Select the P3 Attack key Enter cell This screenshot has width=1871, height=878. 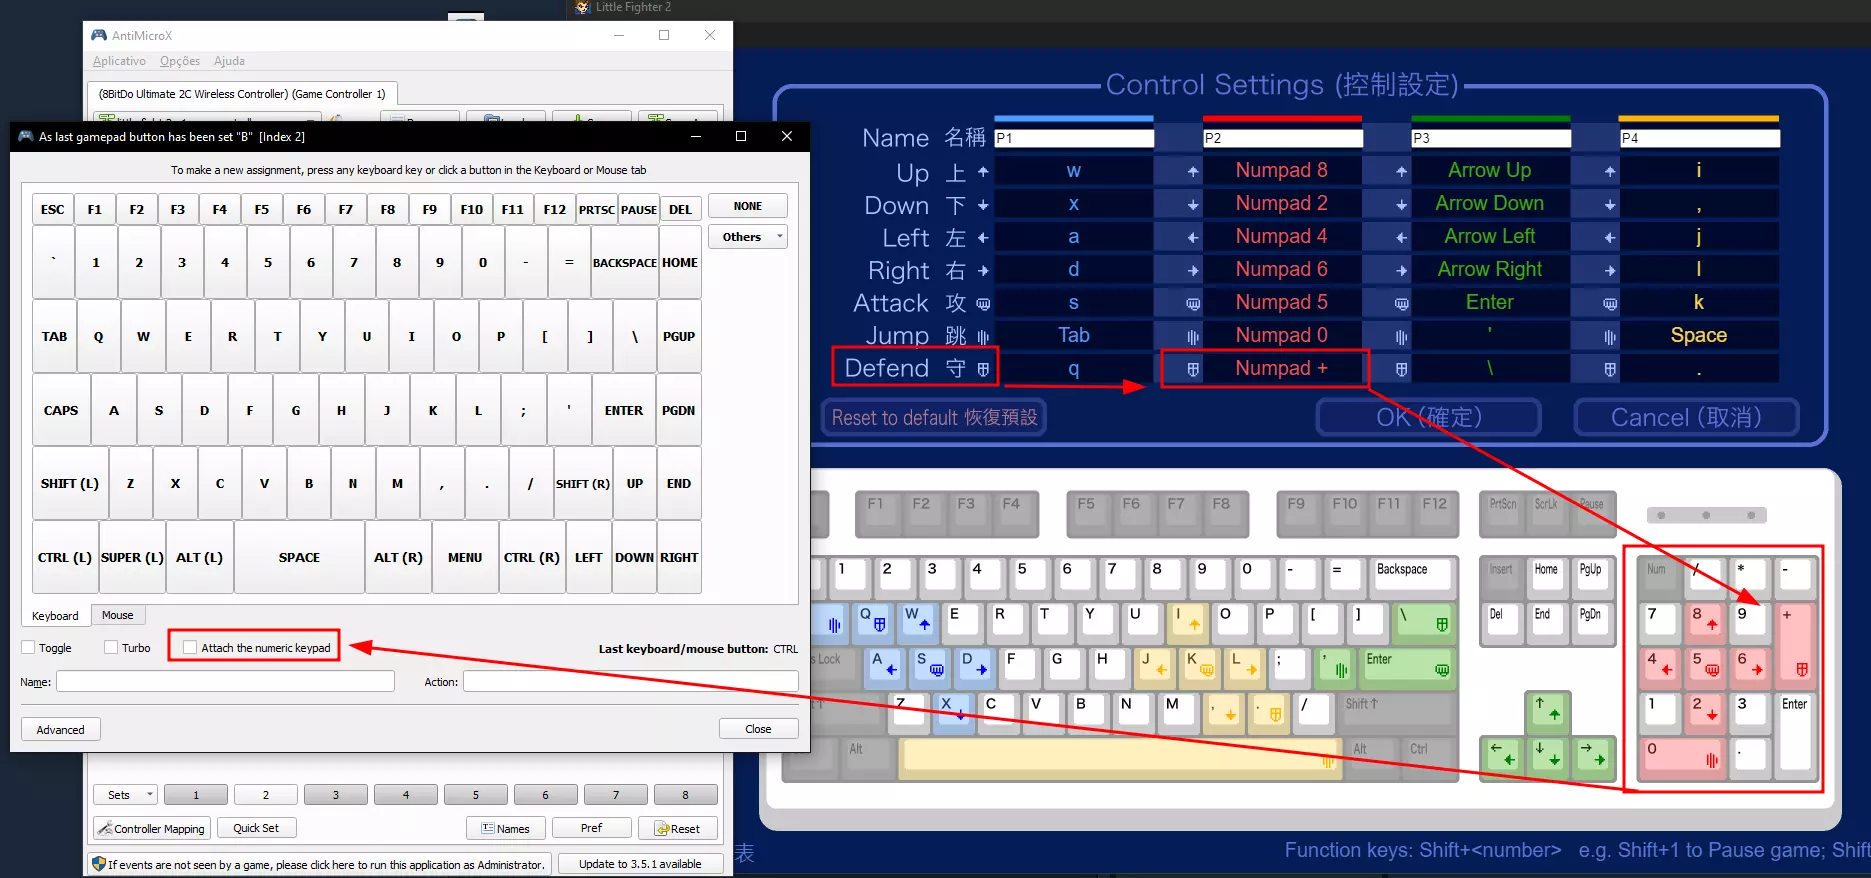point(1490,302)
